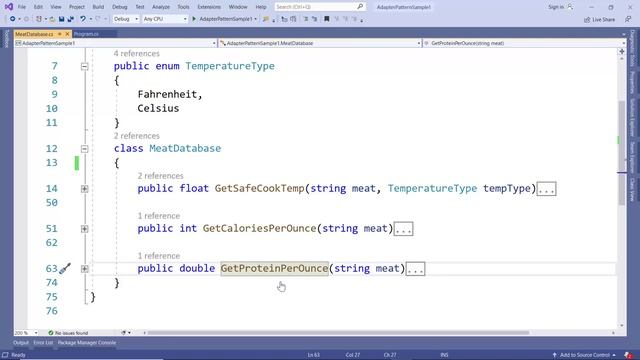Open the Analyze menu
Screen dimensions: 640x360
[161, 7]
